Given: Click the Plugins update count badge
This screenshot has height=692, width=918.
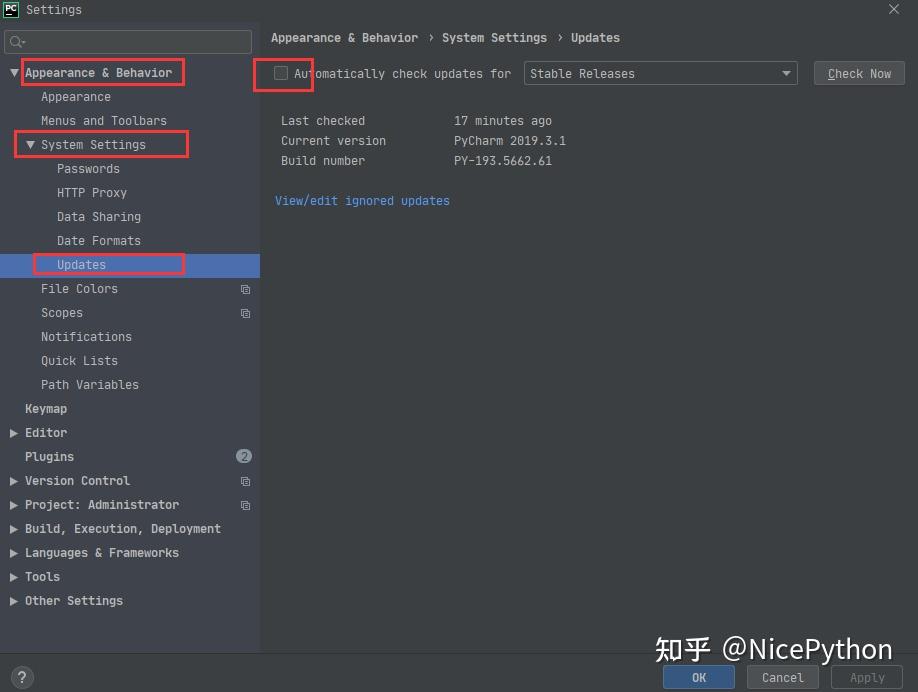Looking at the screenshot, I should pyautogui.click(x=244, y=456).
